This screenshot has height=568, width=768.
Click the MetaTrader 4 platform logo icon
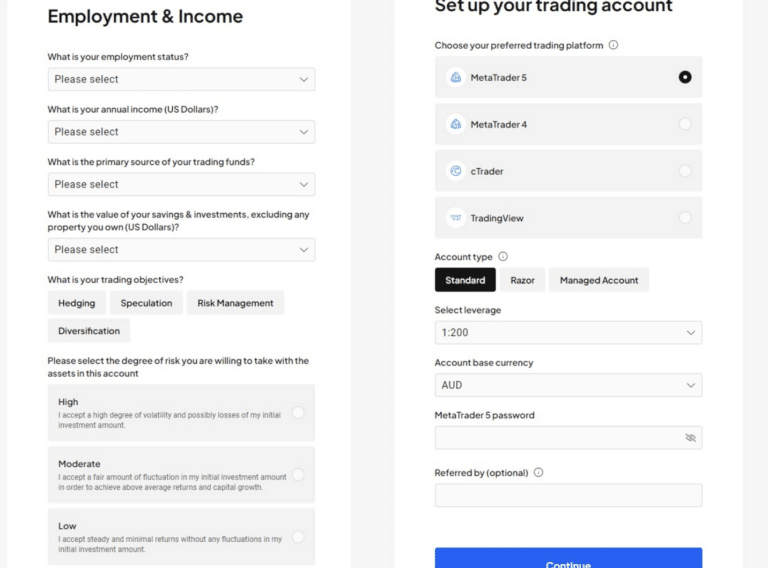(x=456, y=124)
